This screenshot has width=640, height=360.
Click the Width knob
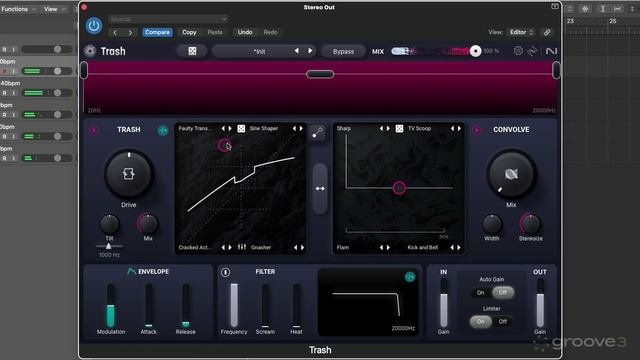(492, 224)
